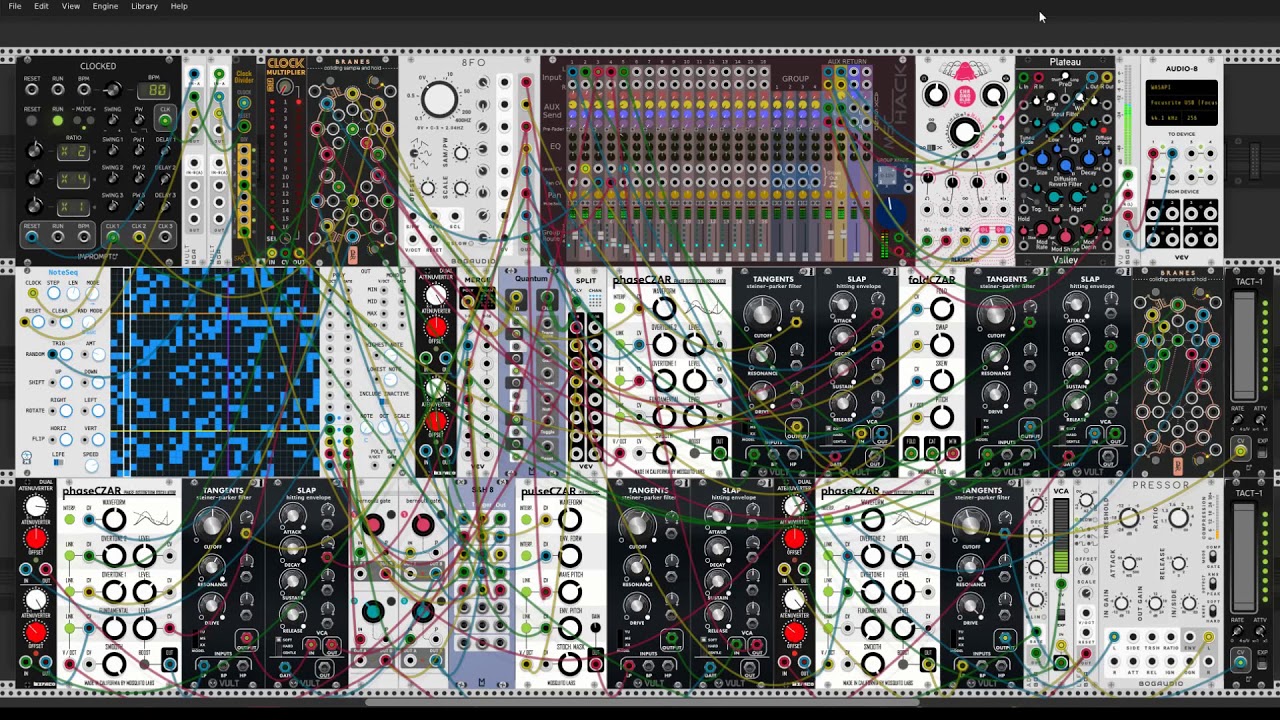The height and width of the screenshot is (720, 1280).
Task: Open the Help menu
Action: tap(179, 6)
